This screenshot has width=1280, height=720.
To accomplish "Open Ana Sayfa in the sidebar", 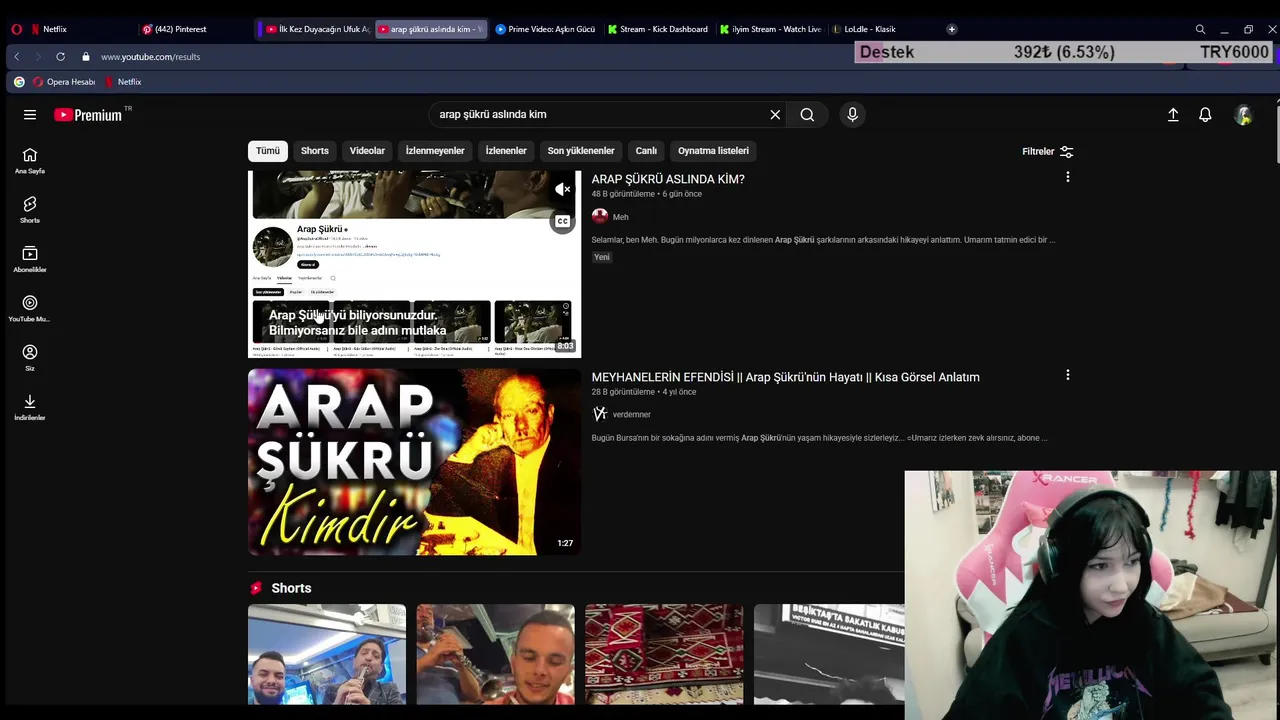I will 30,160.
